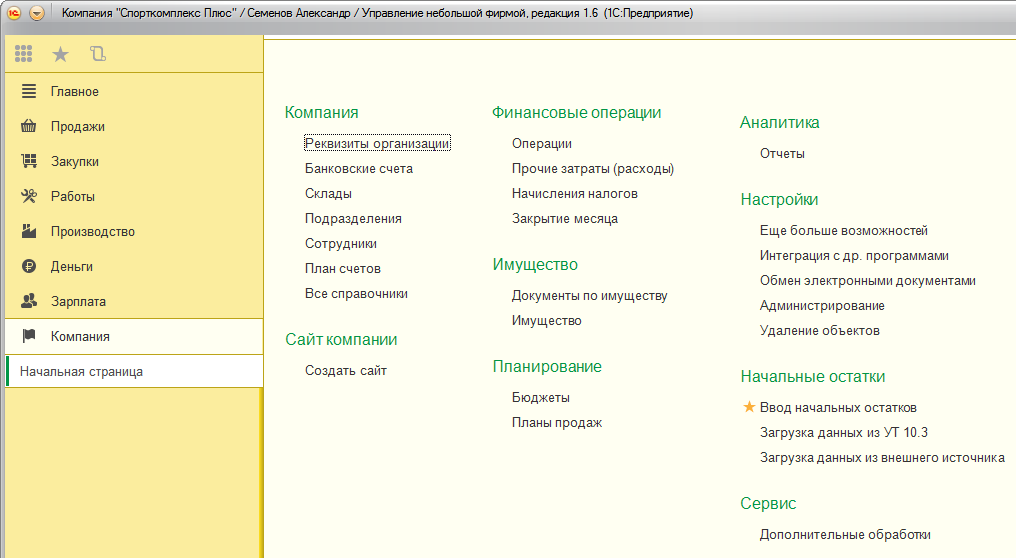Open Документы по имуществу link

(x=590, y=296)
